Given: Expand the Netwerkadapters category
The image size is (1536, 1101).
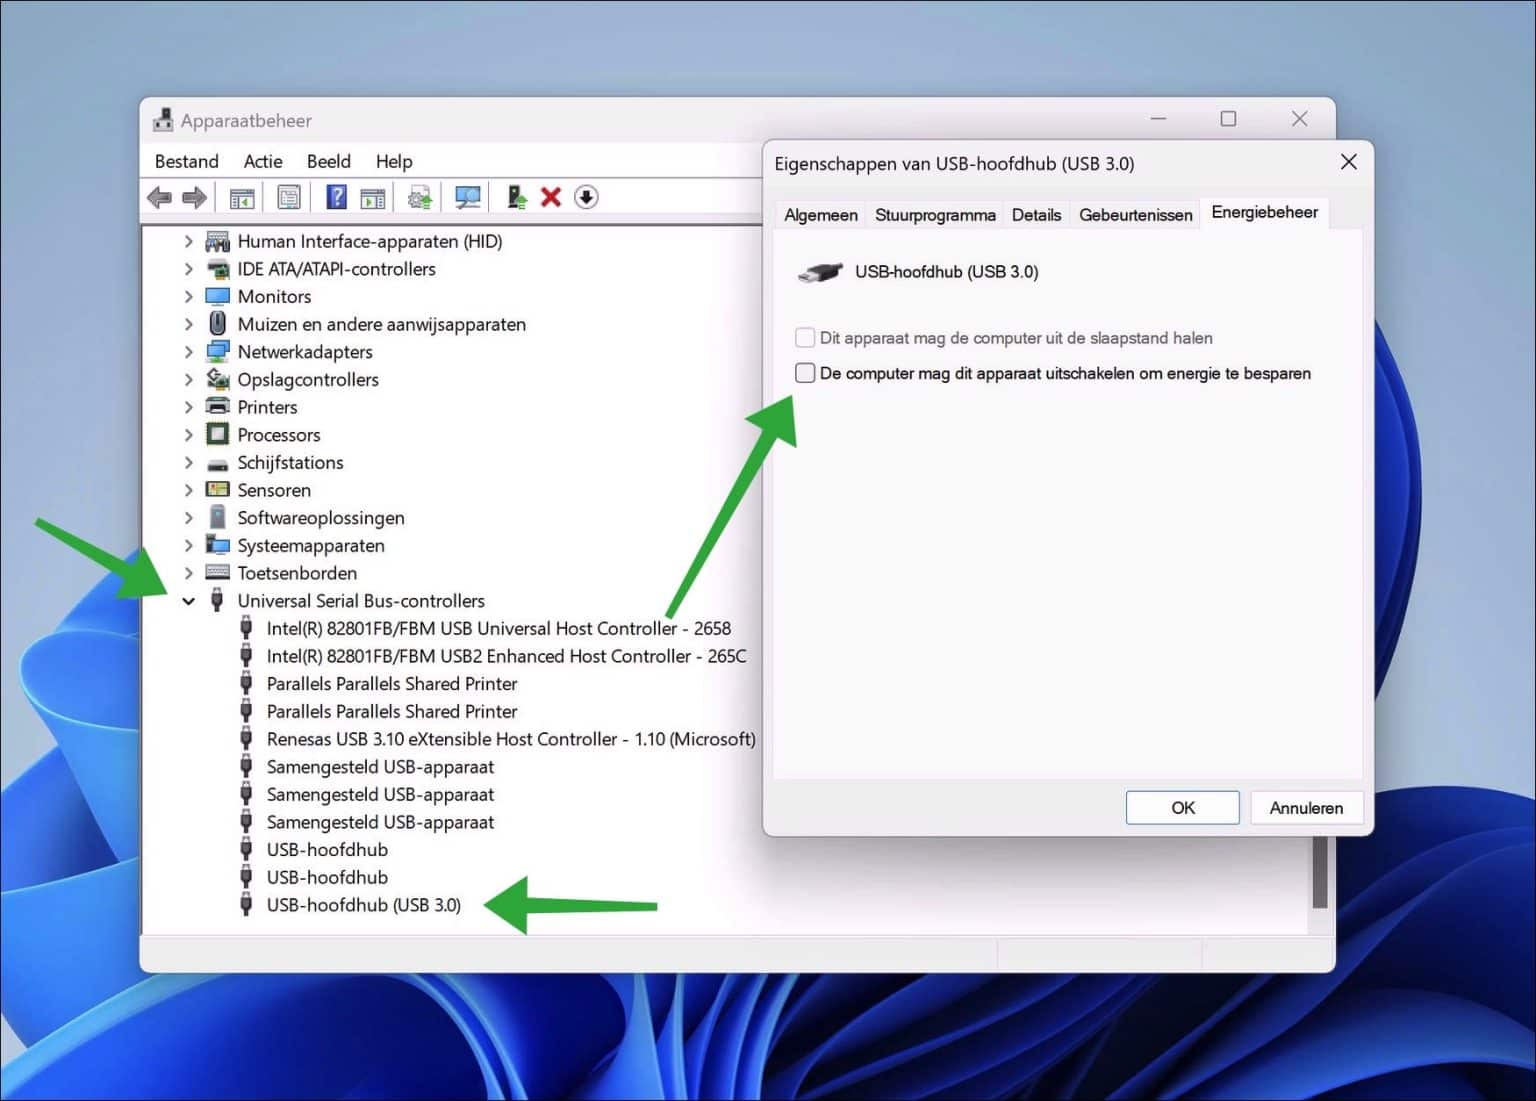Looking at the screenshot, I should click(189, 351).
